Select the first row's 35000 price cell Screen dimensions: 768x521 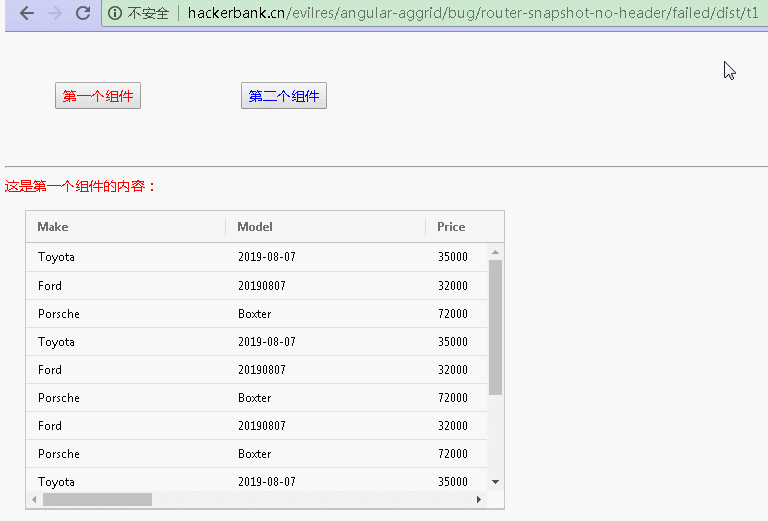456,257
